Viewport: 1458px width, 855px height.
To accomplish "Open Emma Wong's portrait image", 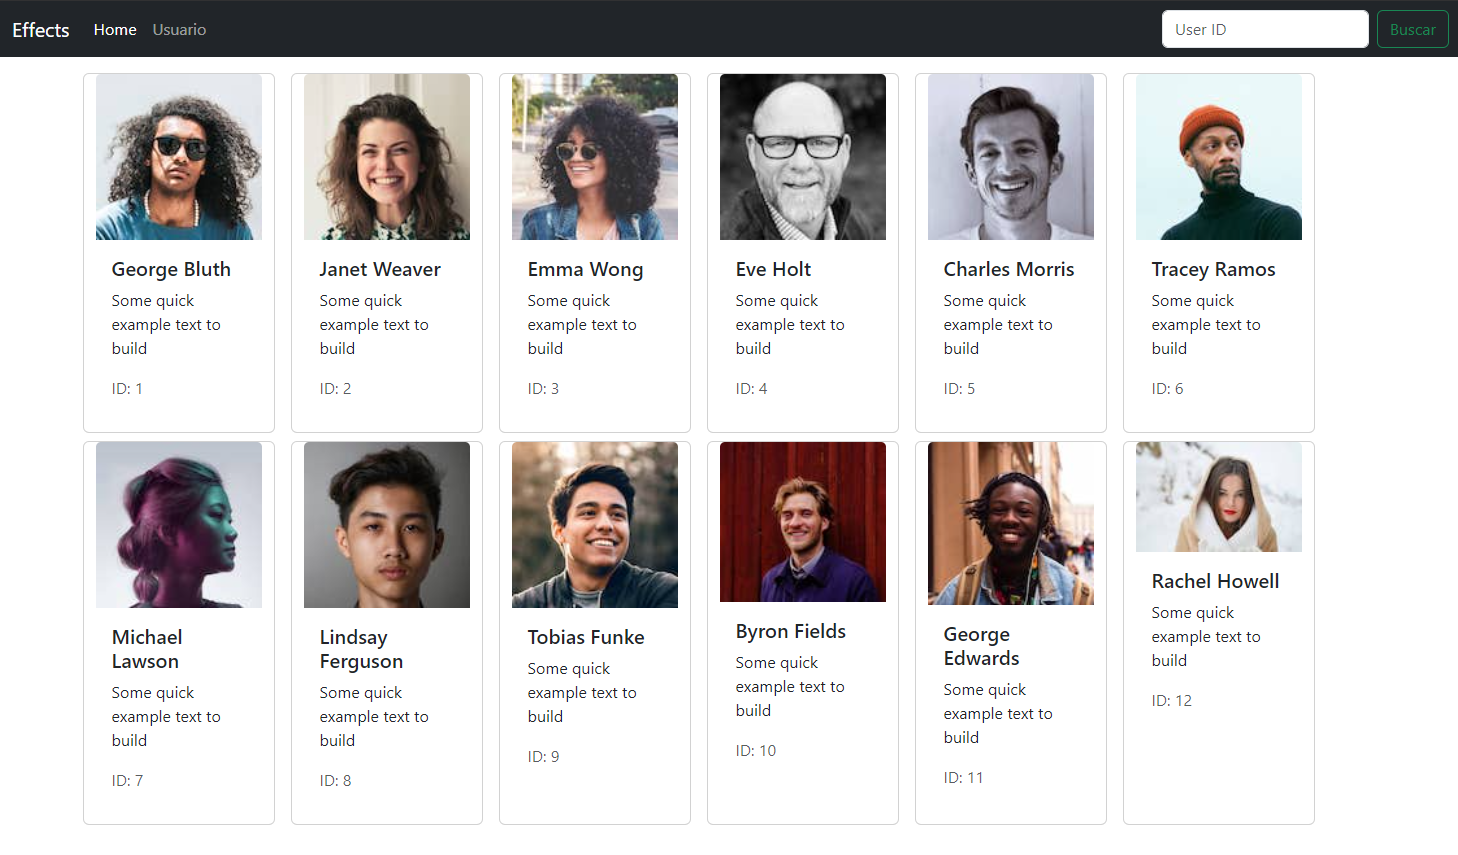I will coord(595,157).
